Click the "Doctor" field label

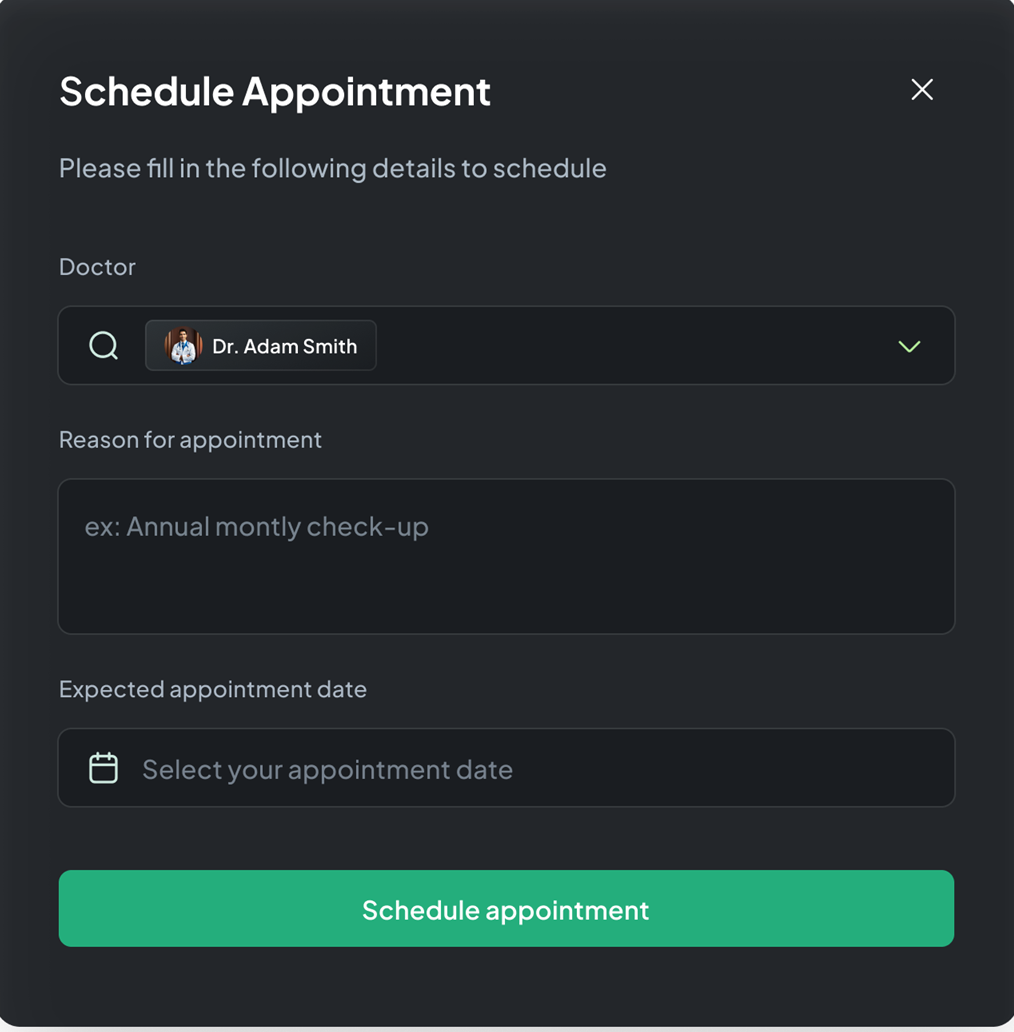point(97,267)
